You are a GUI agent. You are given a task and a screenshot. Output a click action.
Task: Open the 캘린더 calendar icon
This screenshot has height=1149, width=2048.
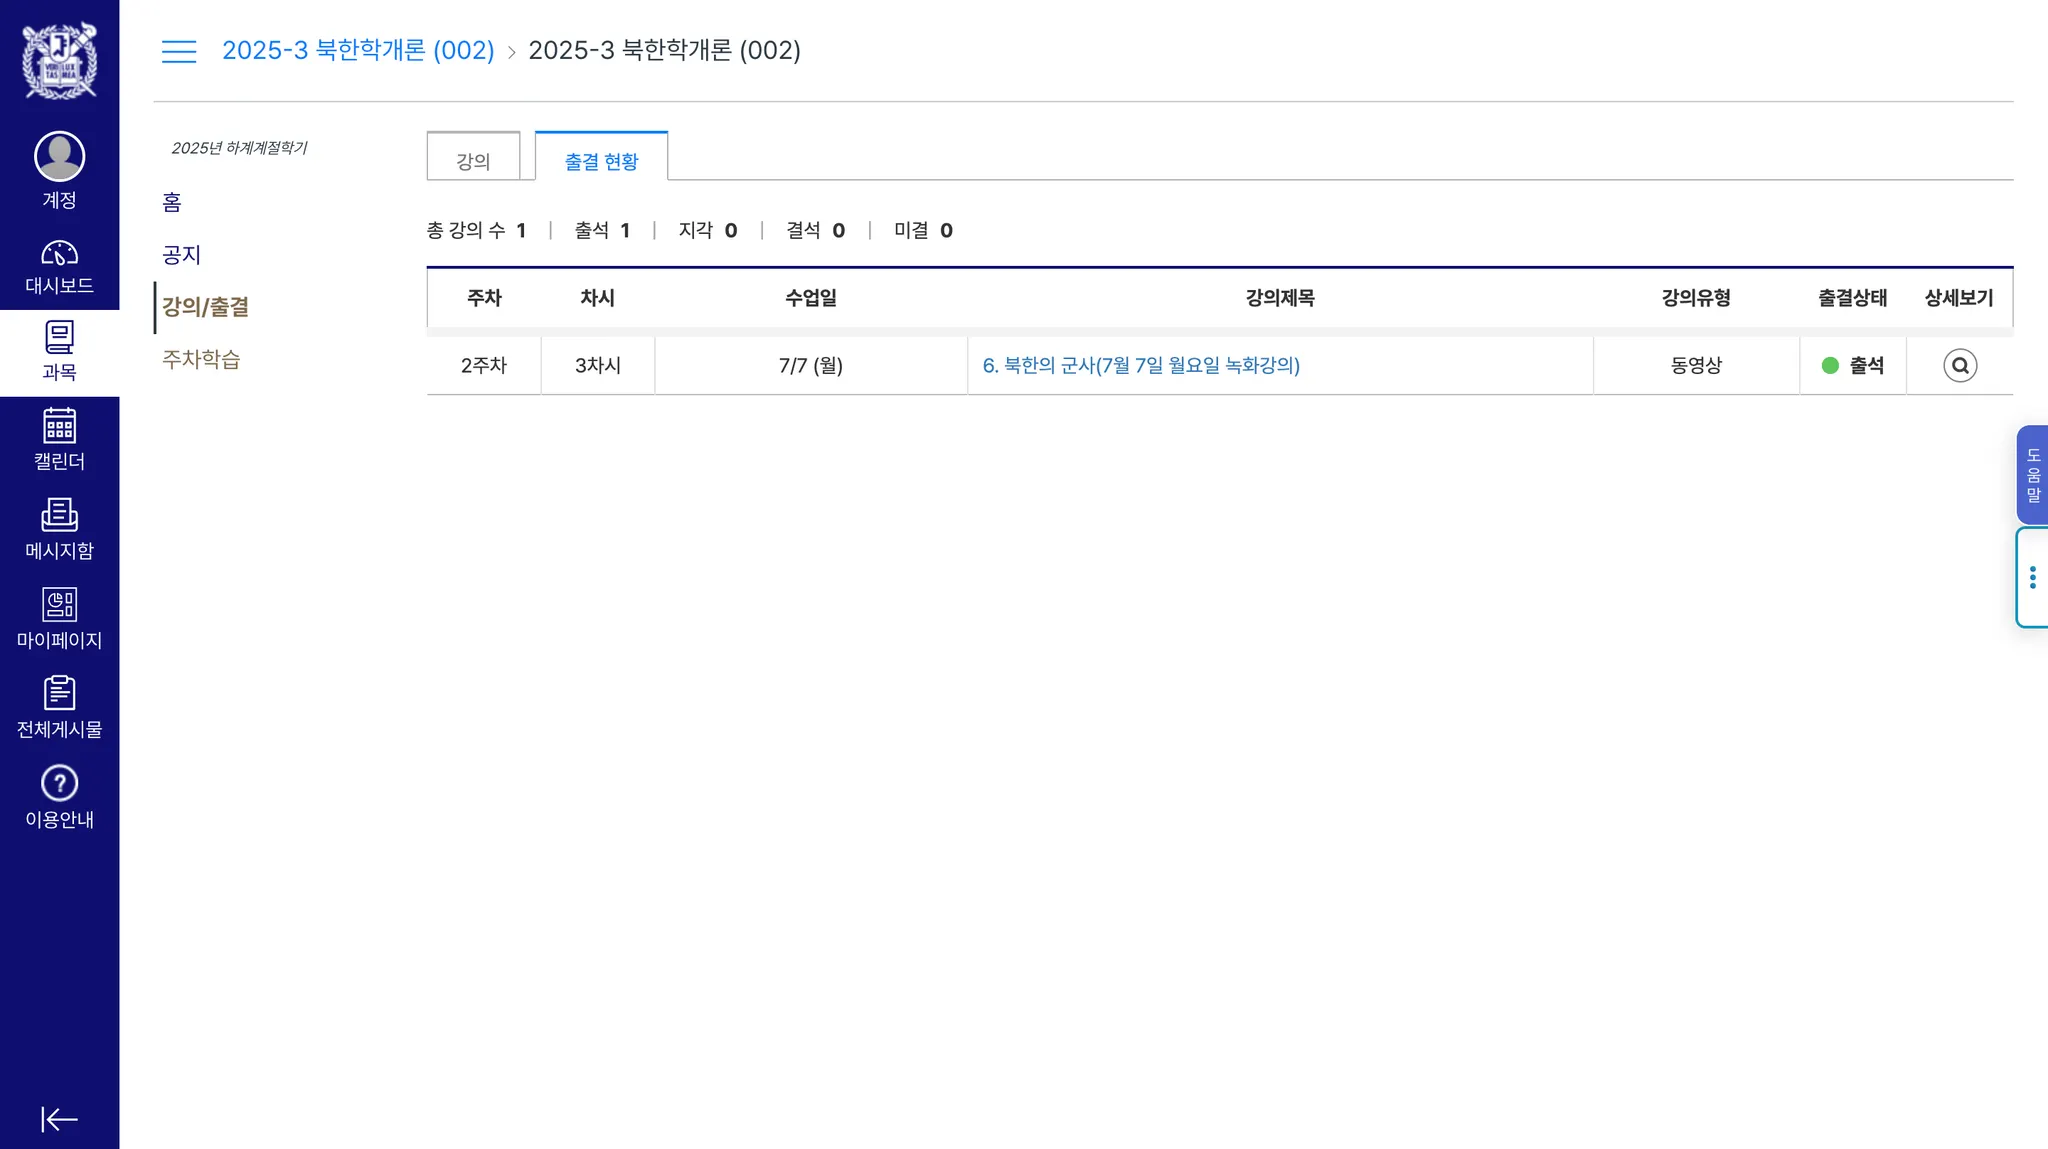(x=59, y=426)
